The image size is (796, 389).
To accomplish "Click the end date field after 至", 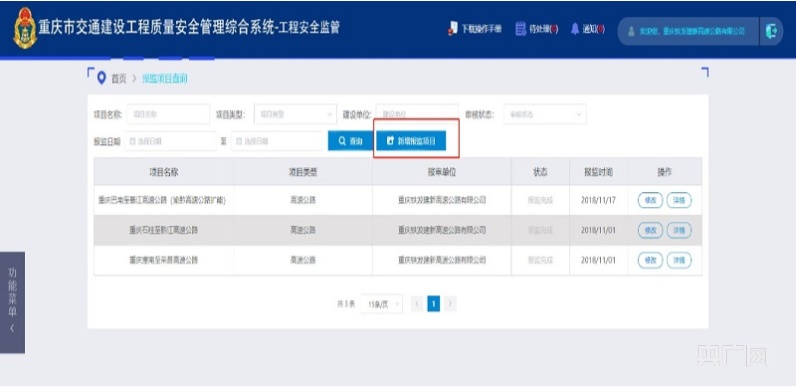I will 277,141.
